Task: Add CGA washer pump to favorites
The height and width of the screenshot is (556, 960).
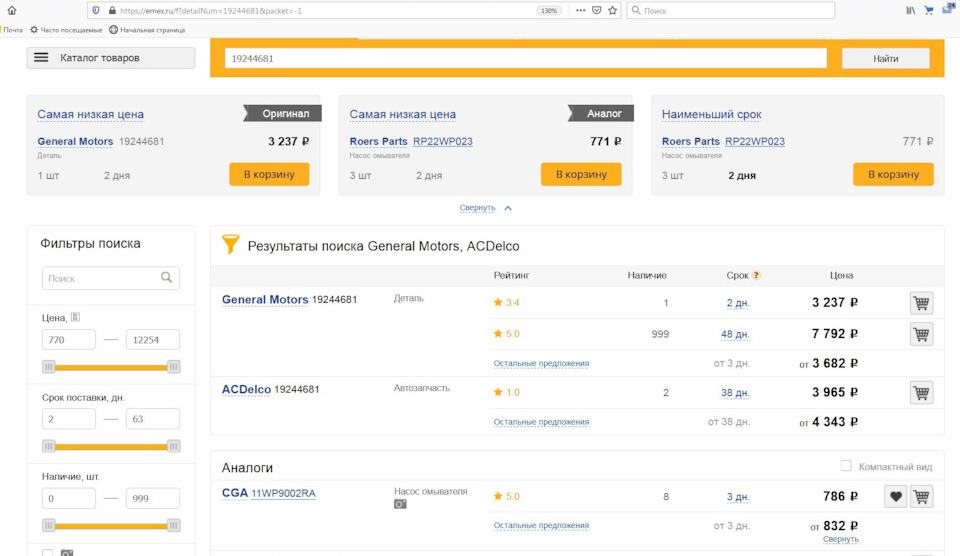Action: 895,496
